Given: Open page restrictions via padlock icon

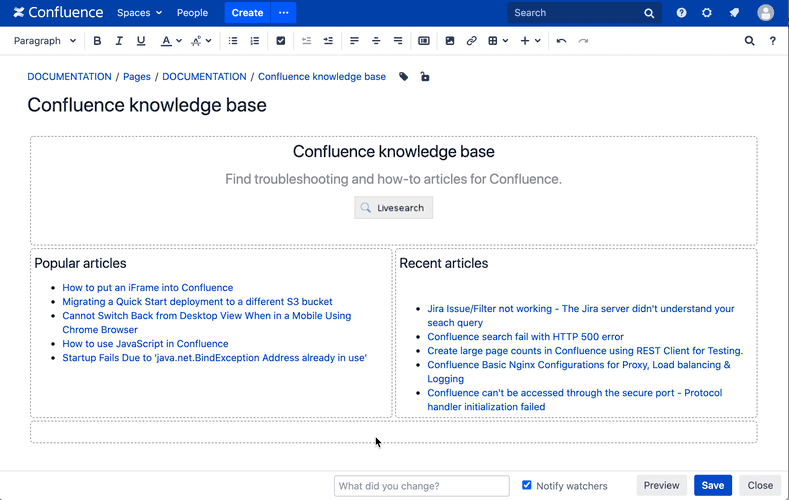Looking at the screenshot, I should pyautogui.click(x=425, y=77).
